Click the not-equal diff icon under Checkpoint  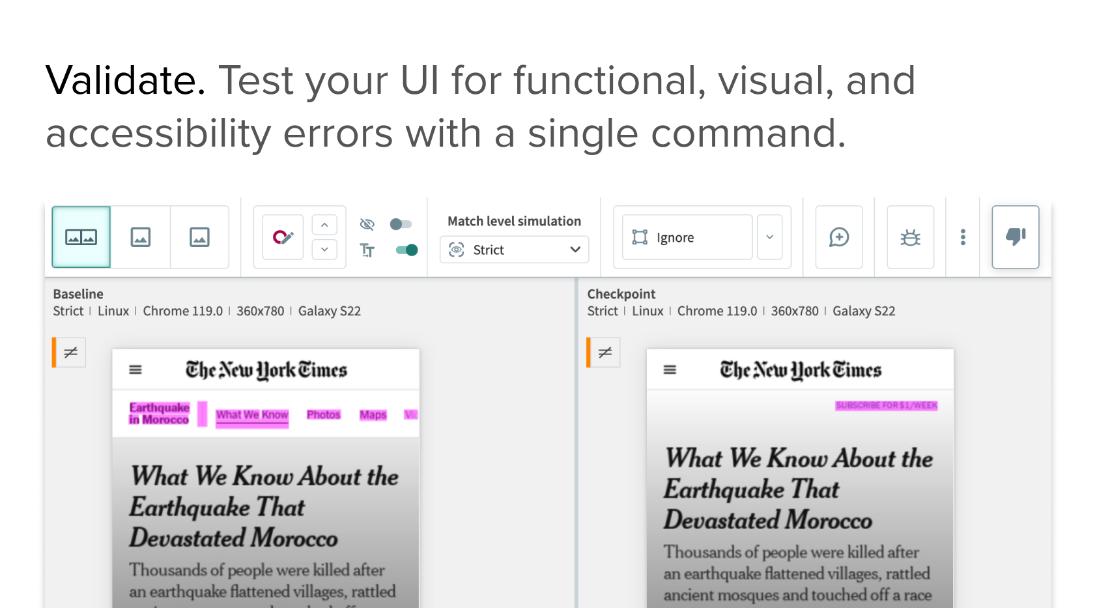[605, 352]
